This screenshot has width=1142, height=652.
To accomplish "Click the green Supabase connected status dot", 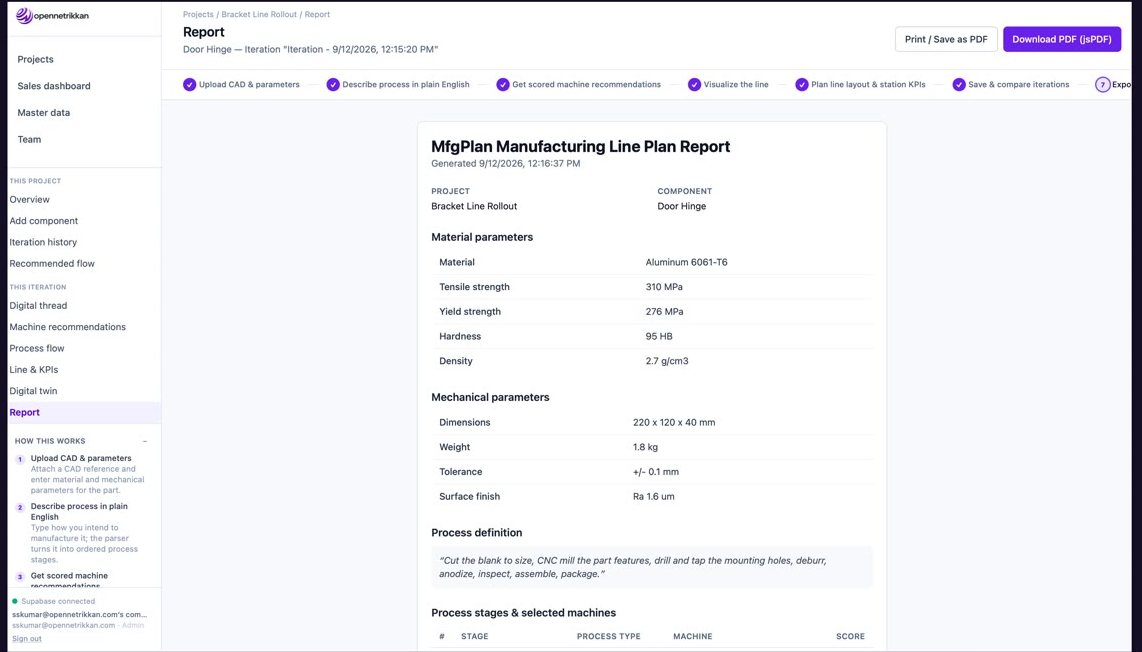I will [15, 602].
